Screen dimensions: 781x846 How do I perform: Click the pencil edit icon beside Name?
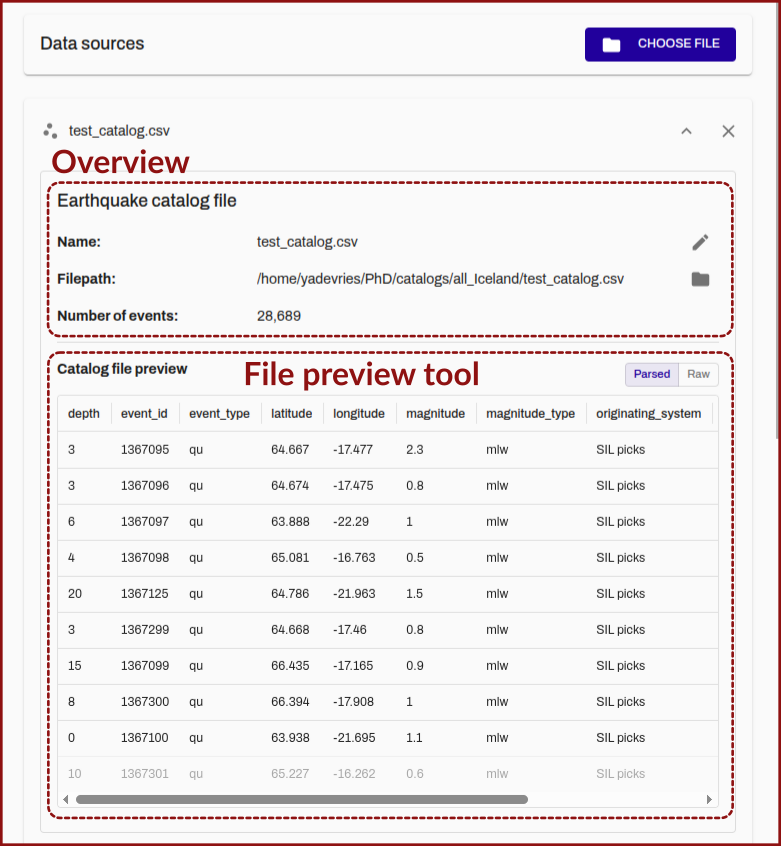(700, 242)
